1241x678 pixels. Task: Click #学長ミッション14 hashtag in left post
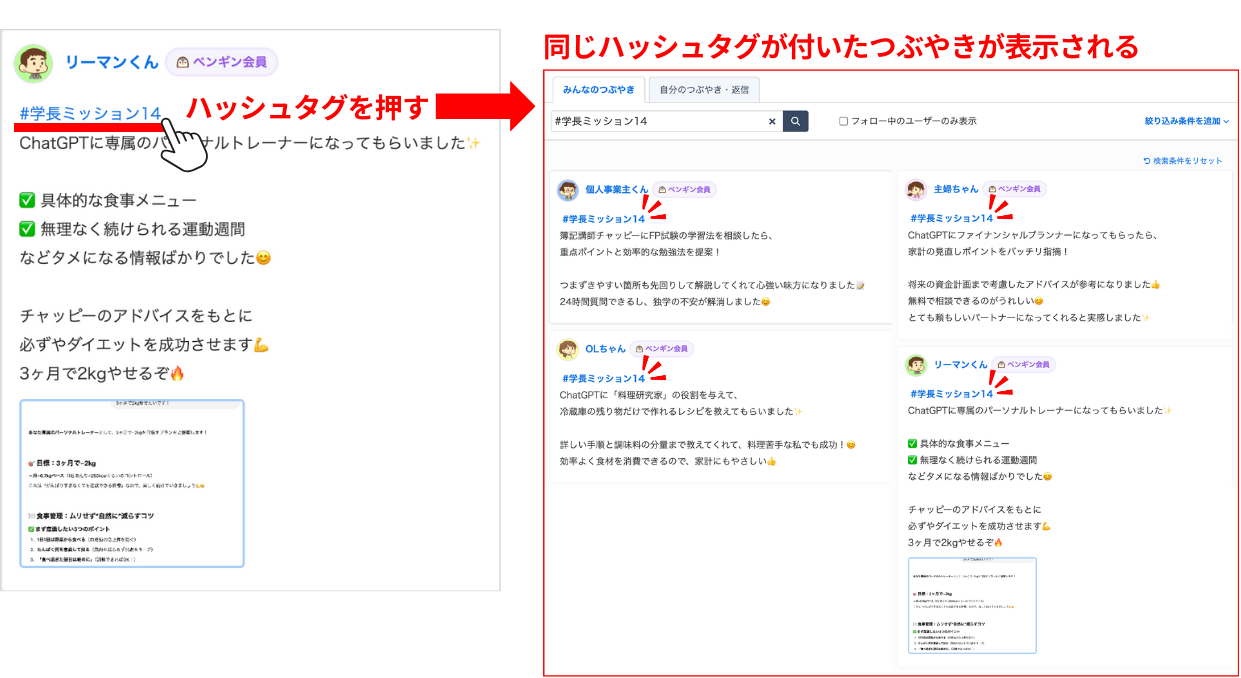coord(90,113)
